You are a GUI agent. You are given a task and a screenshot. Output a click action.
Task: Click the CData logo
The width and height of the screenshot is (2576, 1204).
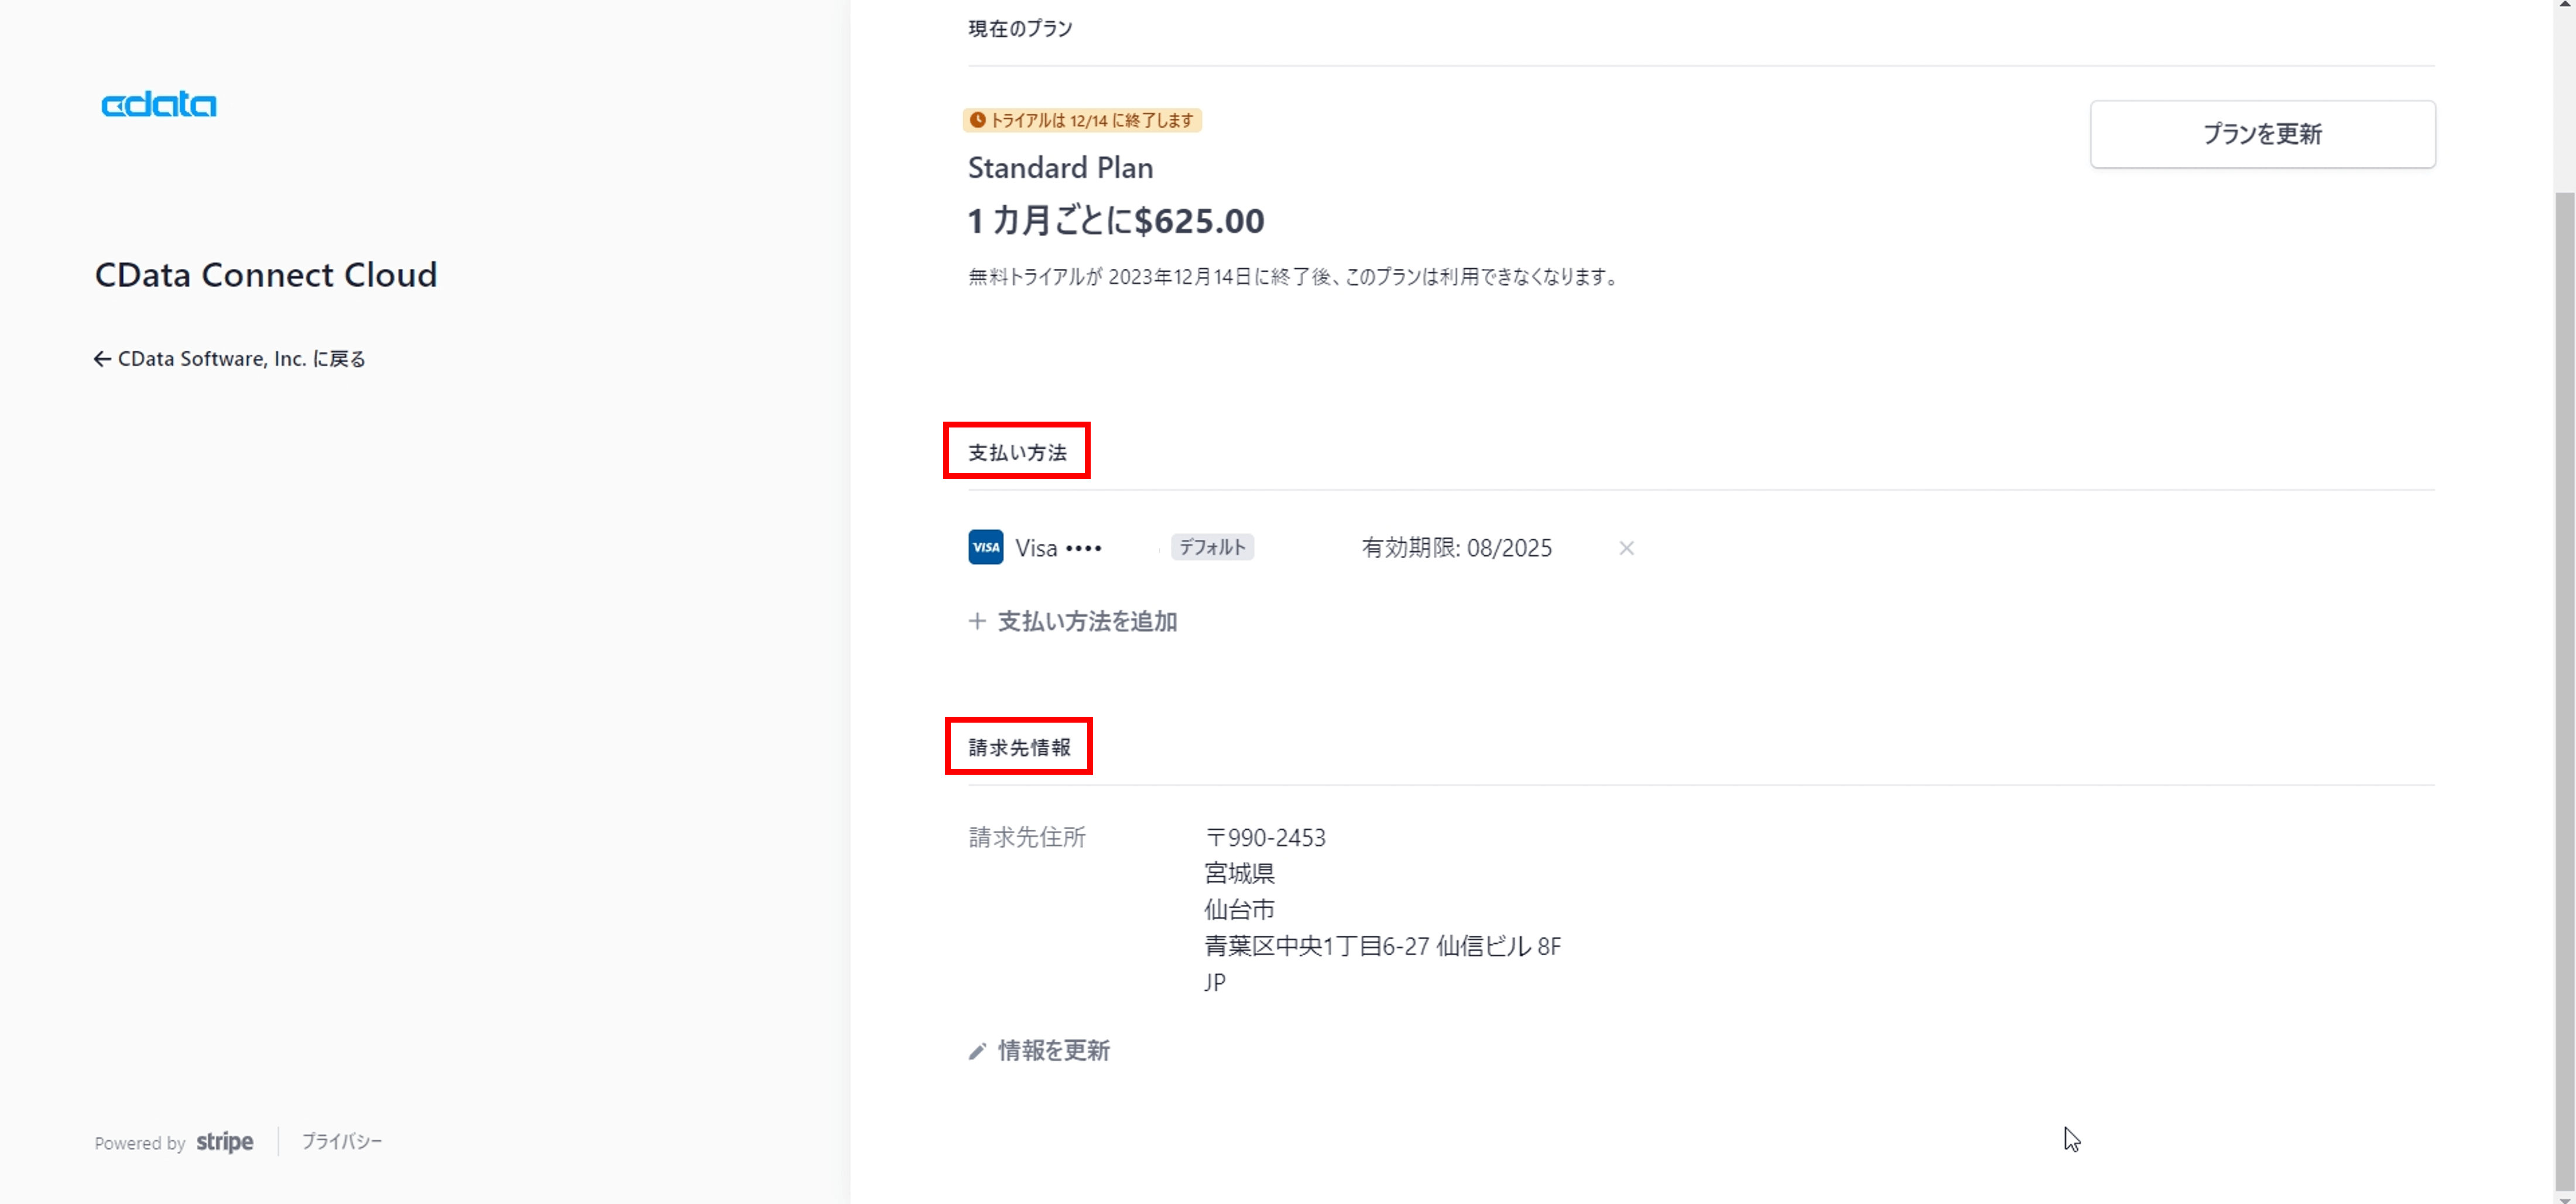159,105
